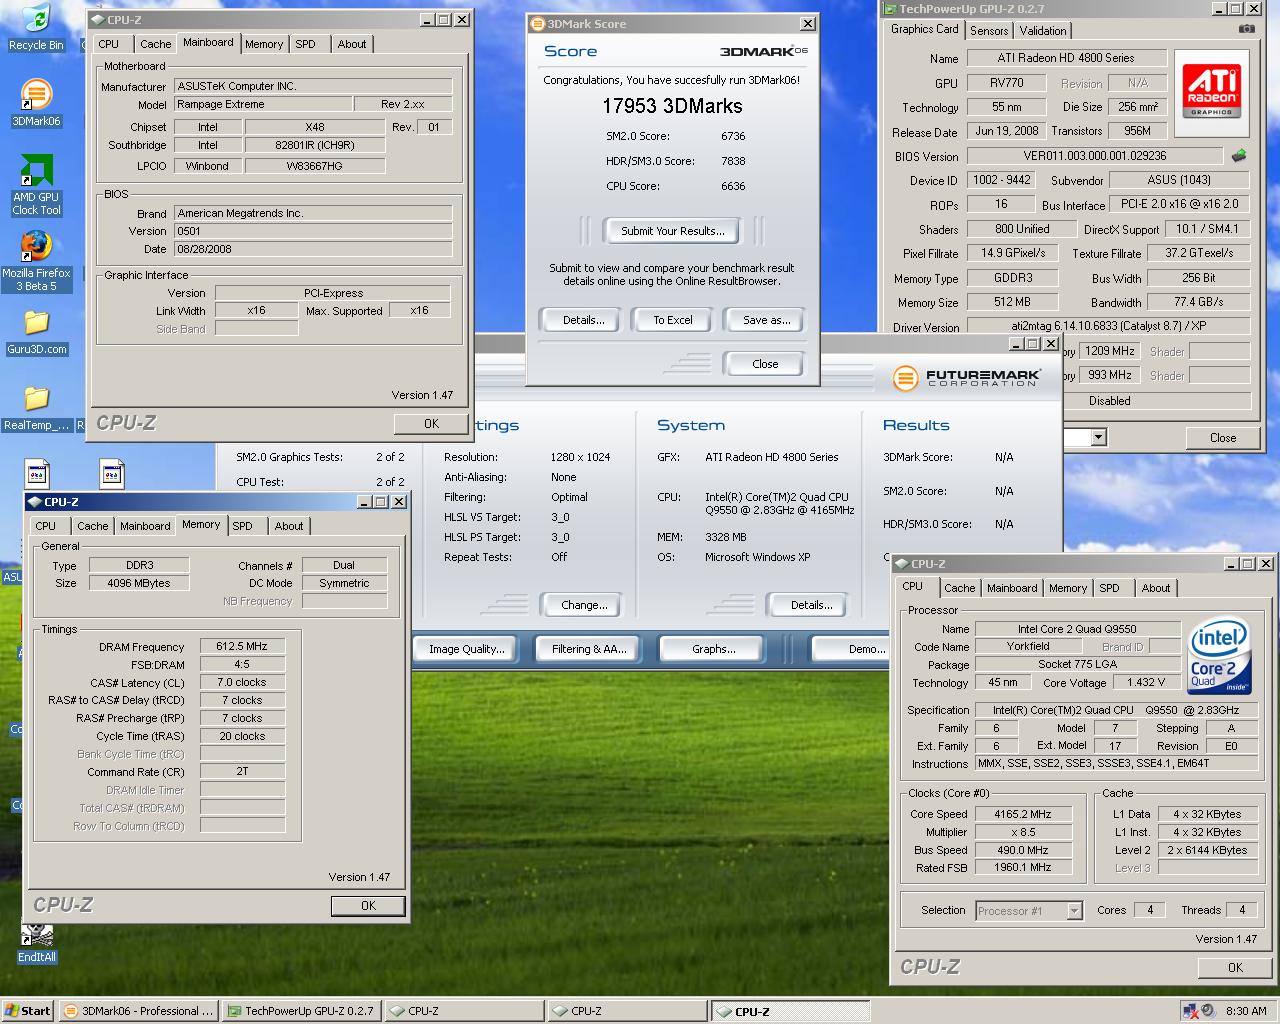
Task: Close the 3DMark Score dialog via Close button
Action: coord(765,364)
